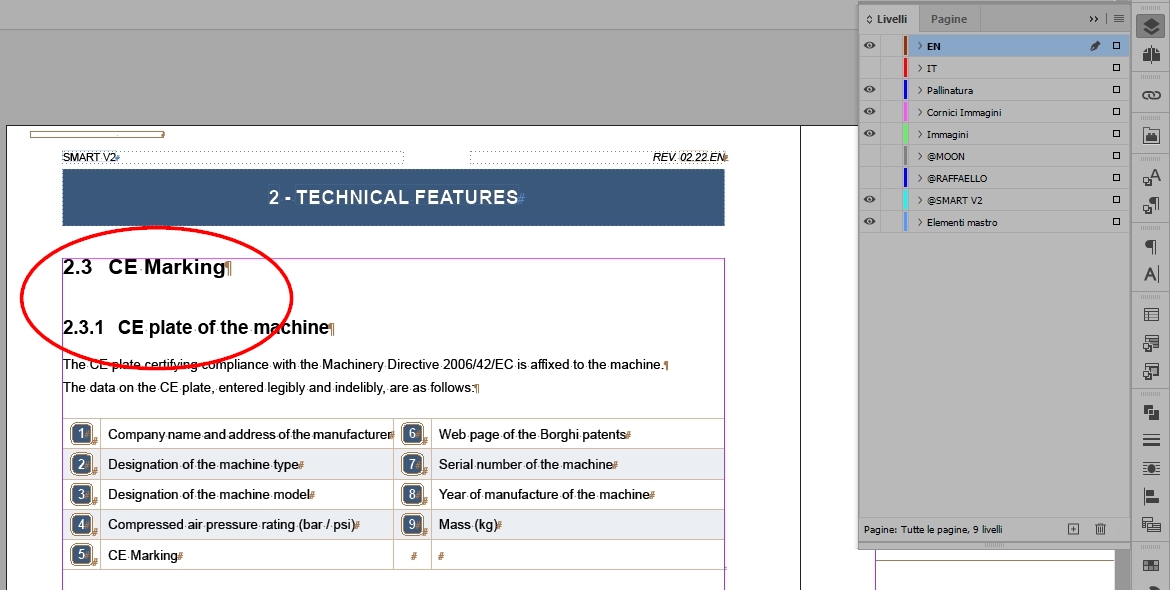Toggle visibility of the Immagini layer
1170x590 pixels.
point(869,134)
